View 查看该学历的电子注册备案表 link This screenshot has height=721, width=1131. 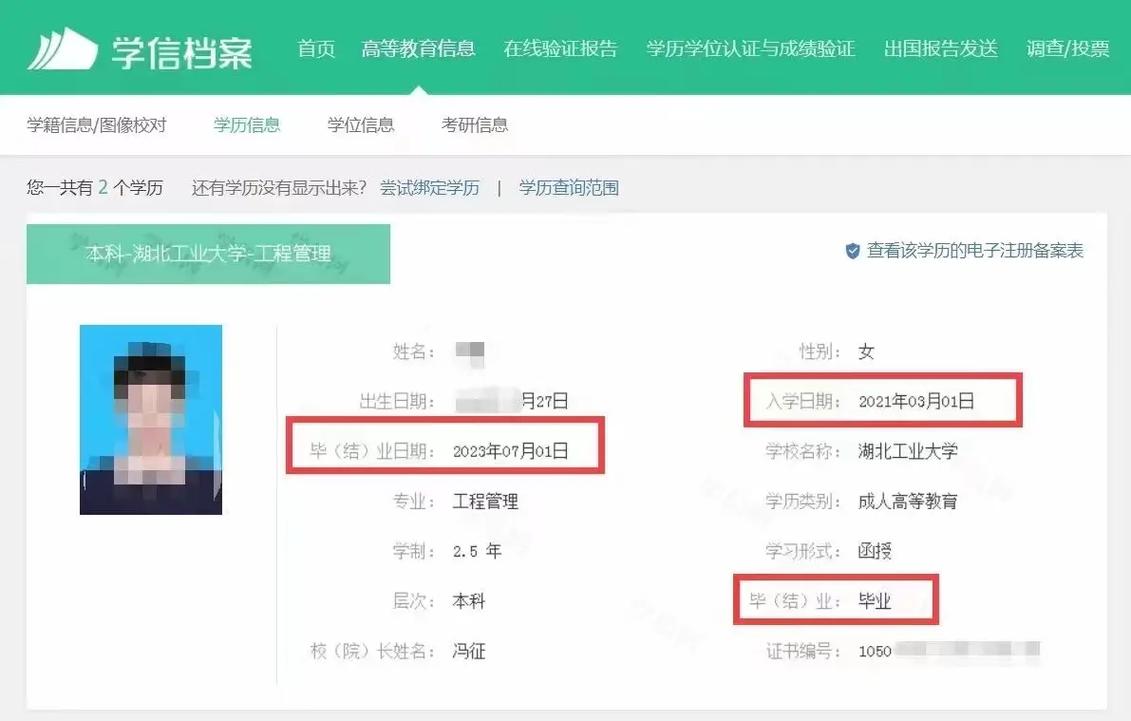[x=975, y=251]
